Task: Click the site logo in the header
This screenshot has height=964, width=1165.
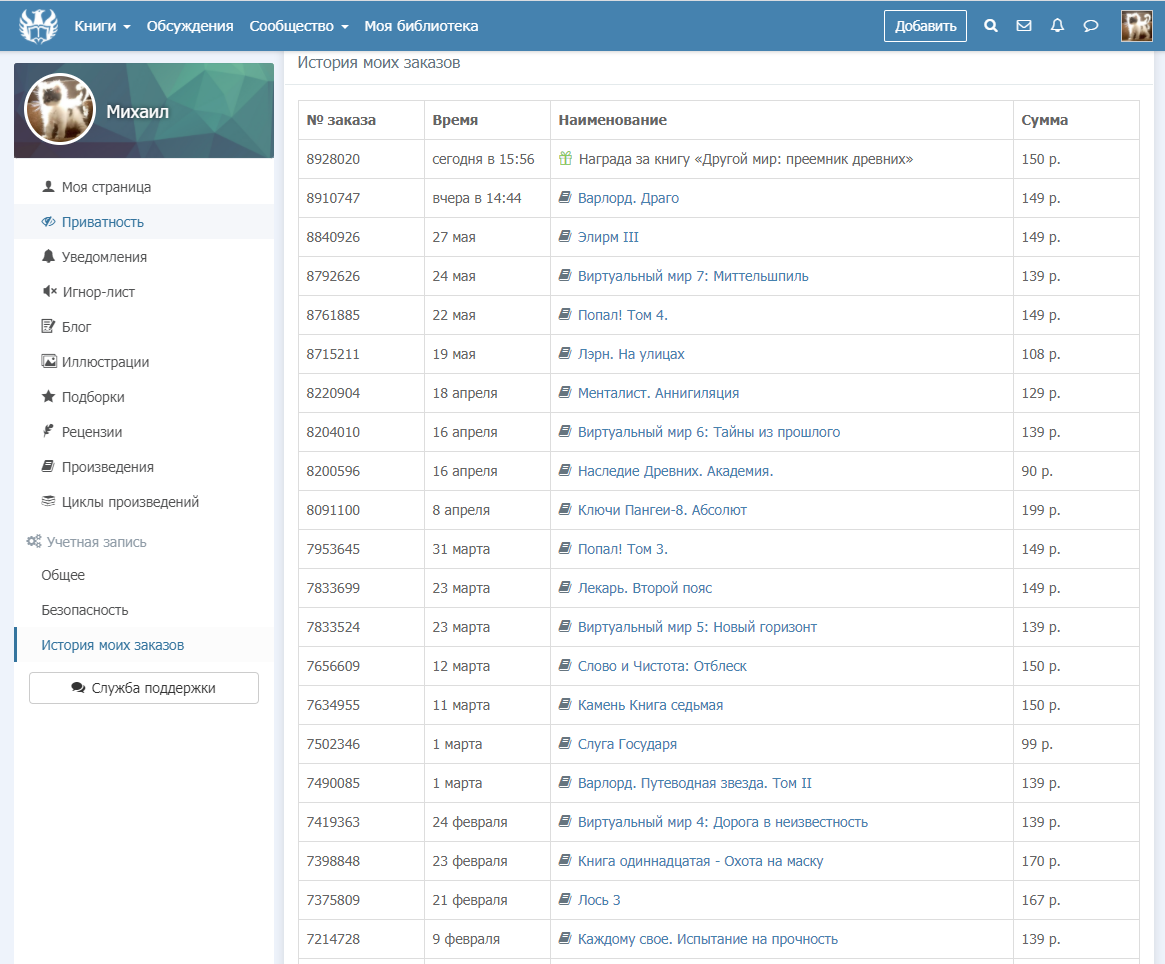Action: pyautogui.click(x=39, y=25)
